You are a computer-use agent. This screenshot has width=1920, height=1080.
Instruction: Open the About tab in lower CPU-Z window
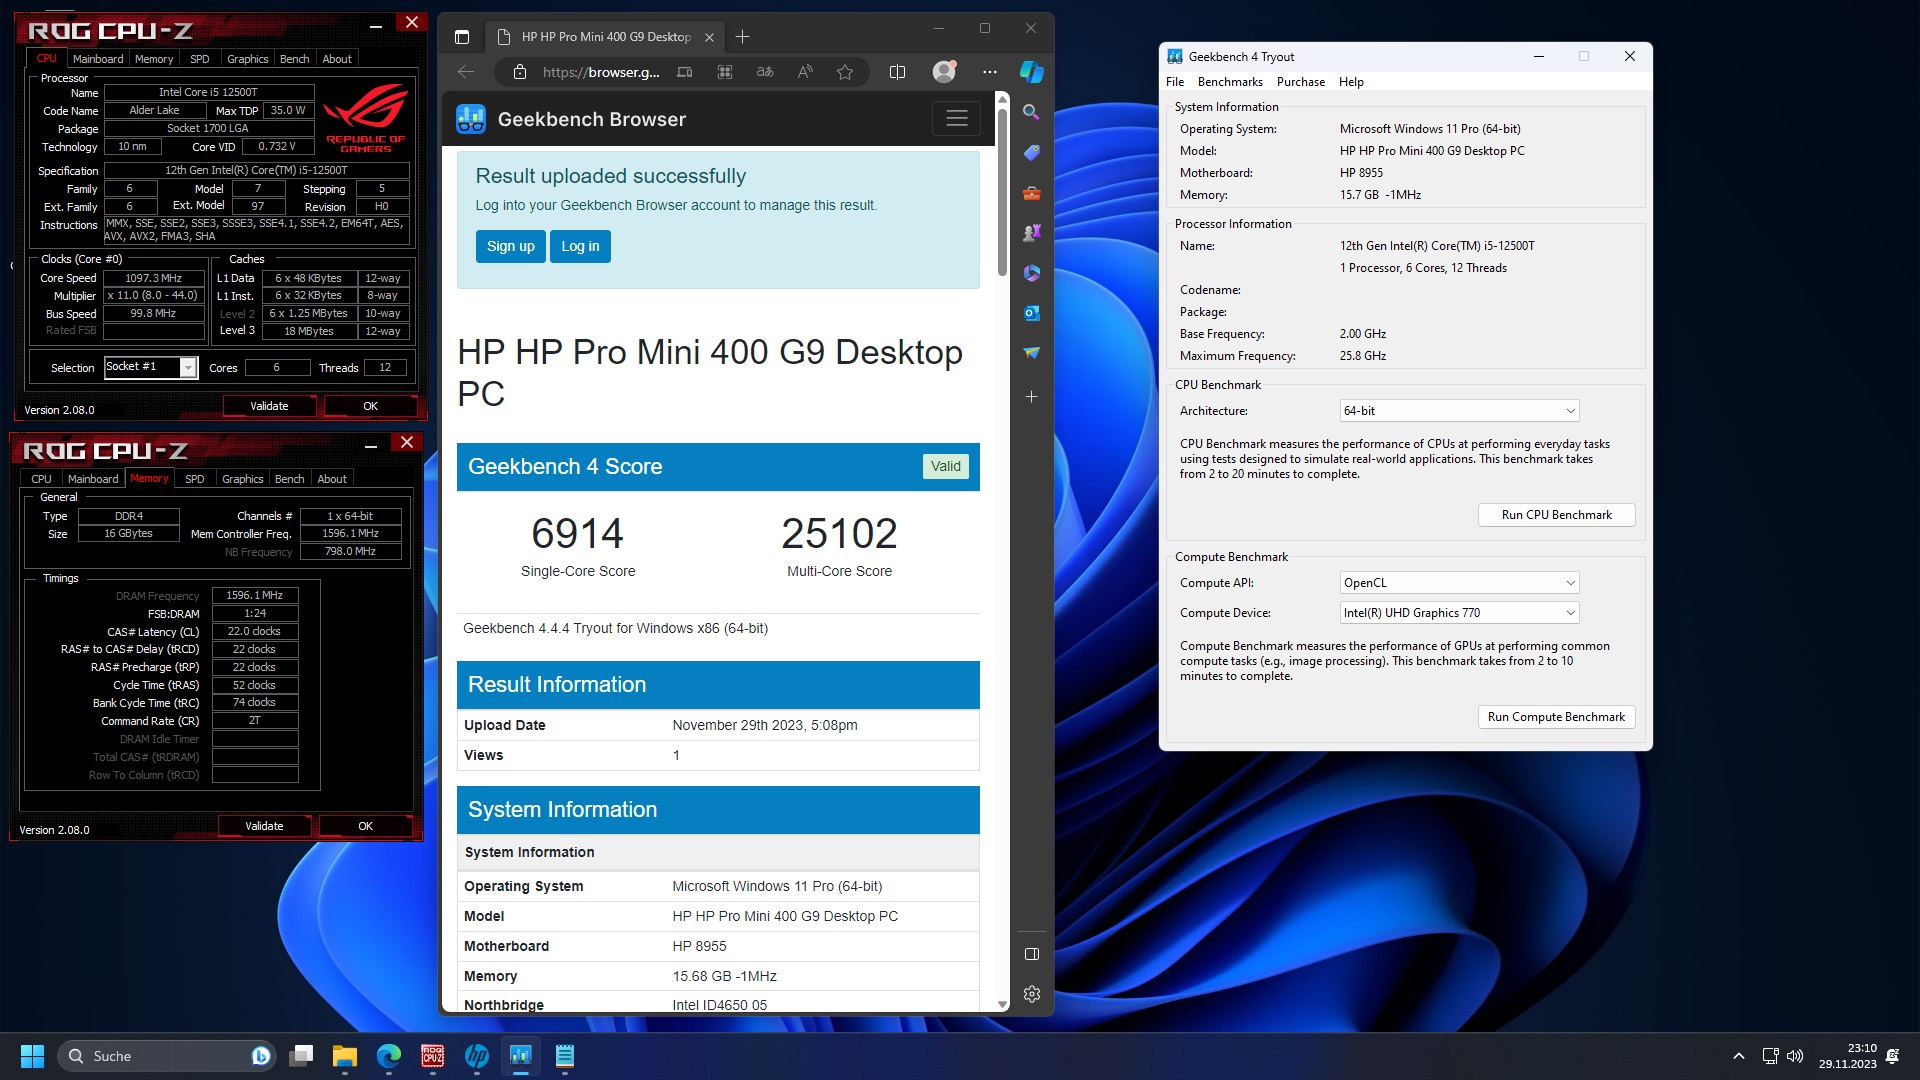(x=332, y=479)
